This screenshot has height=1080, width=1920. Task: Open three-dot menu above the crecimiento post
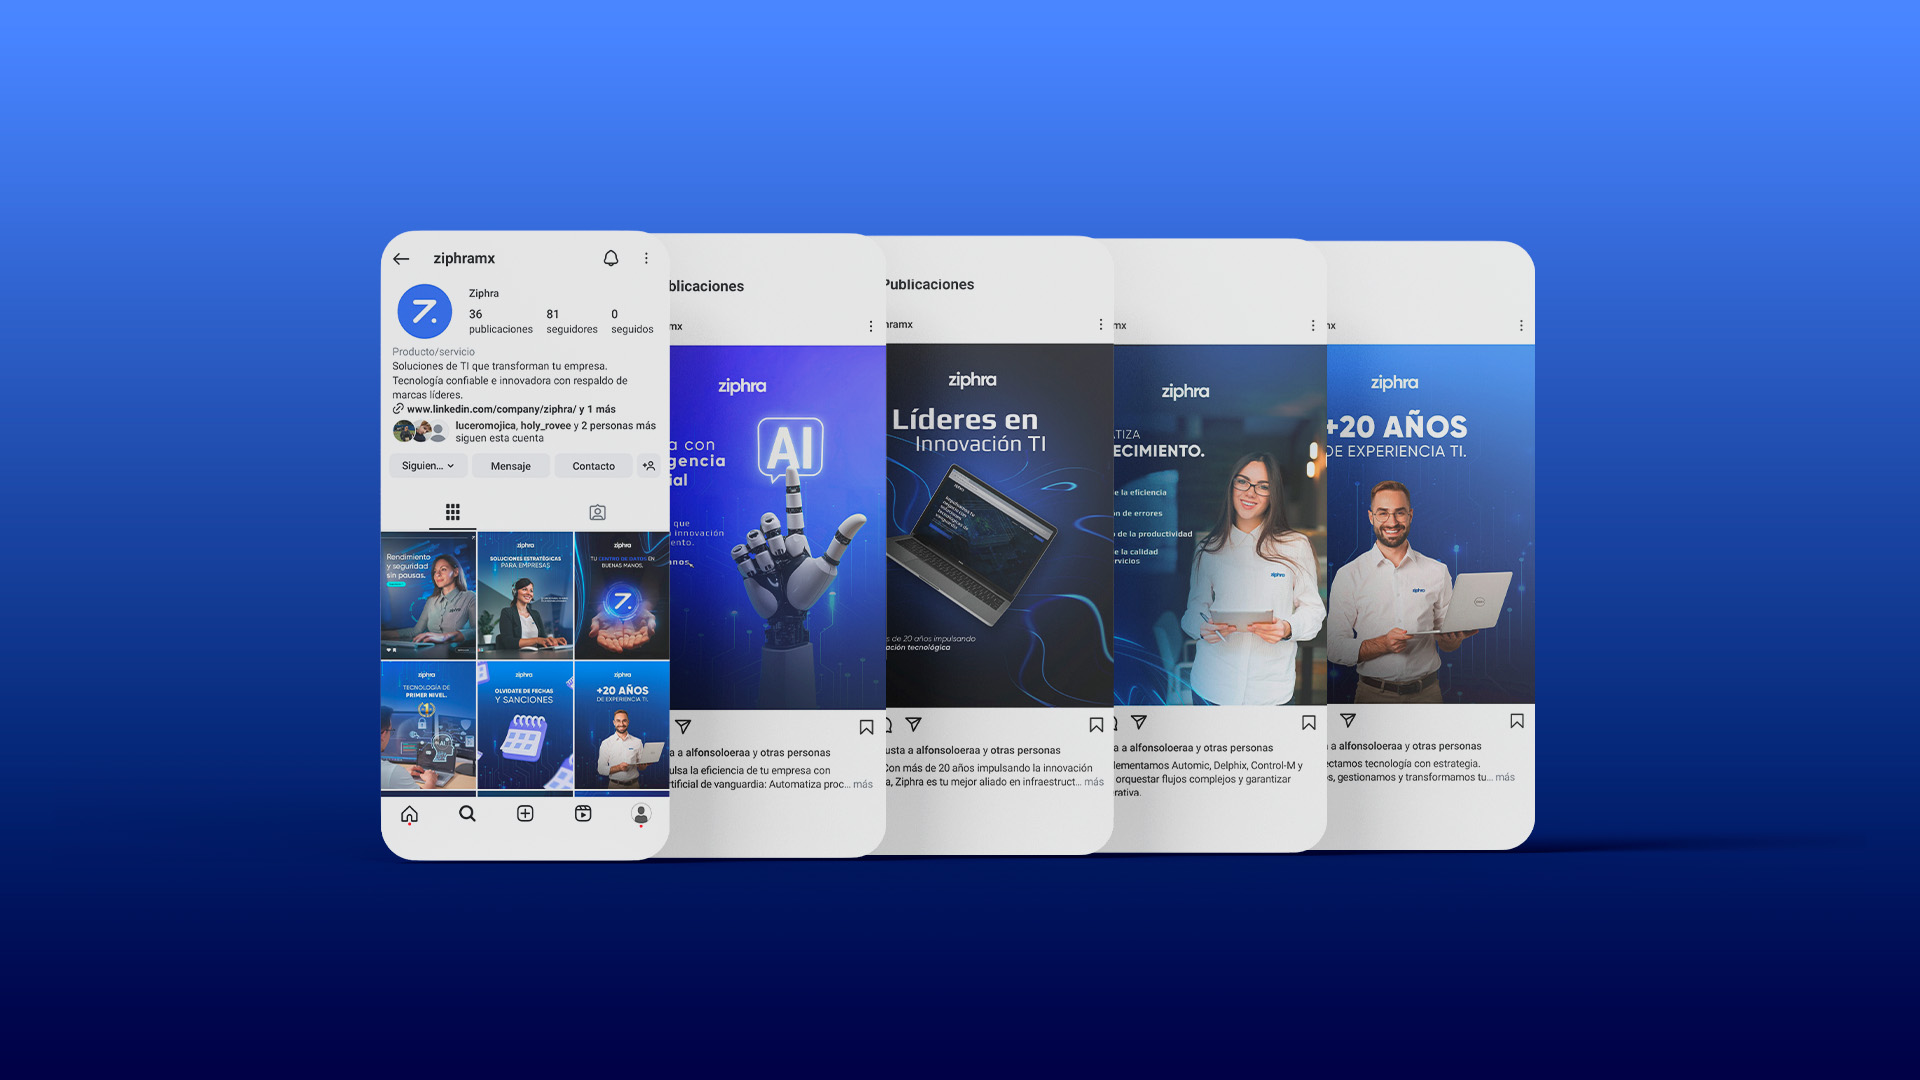point(1313,326)
